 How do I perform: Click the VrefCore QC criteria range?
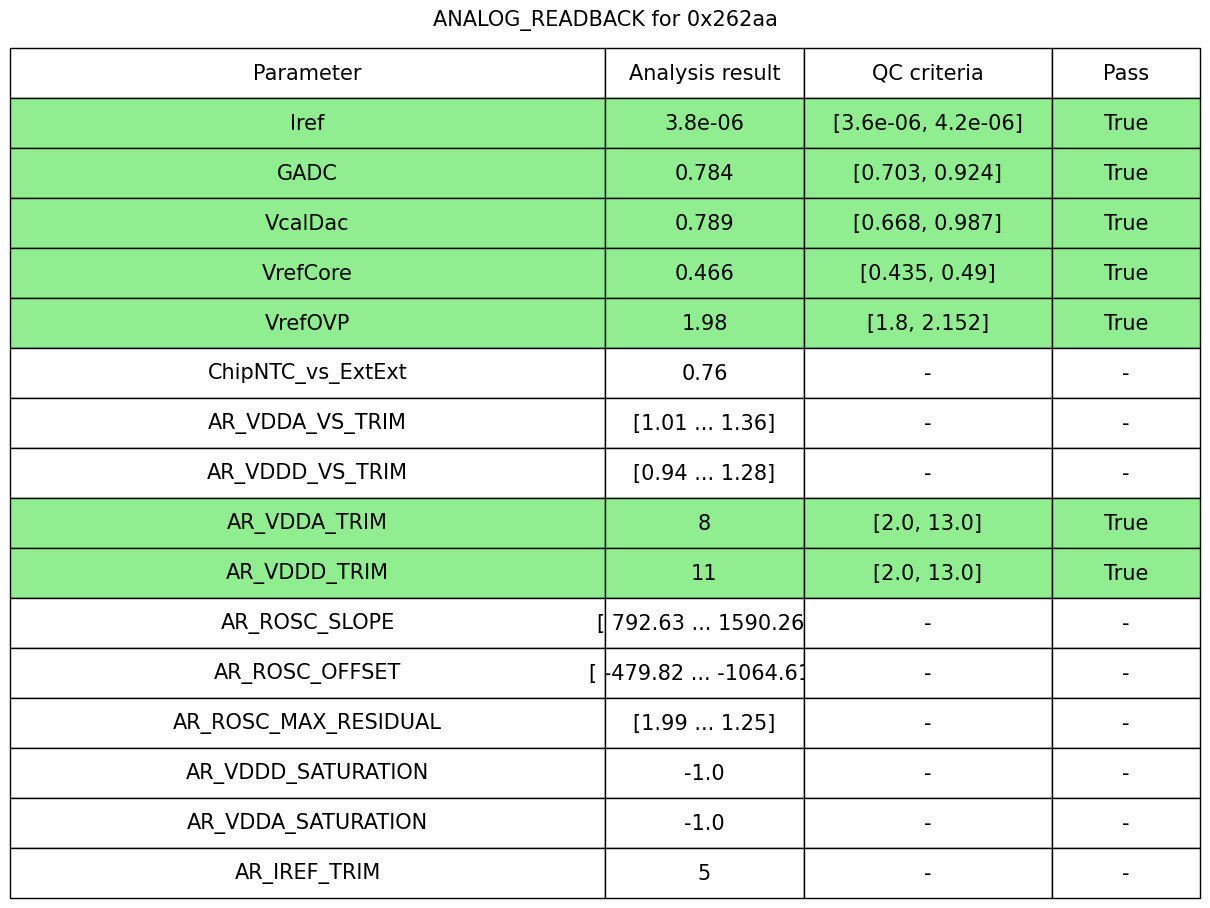[x=927, y=273]
